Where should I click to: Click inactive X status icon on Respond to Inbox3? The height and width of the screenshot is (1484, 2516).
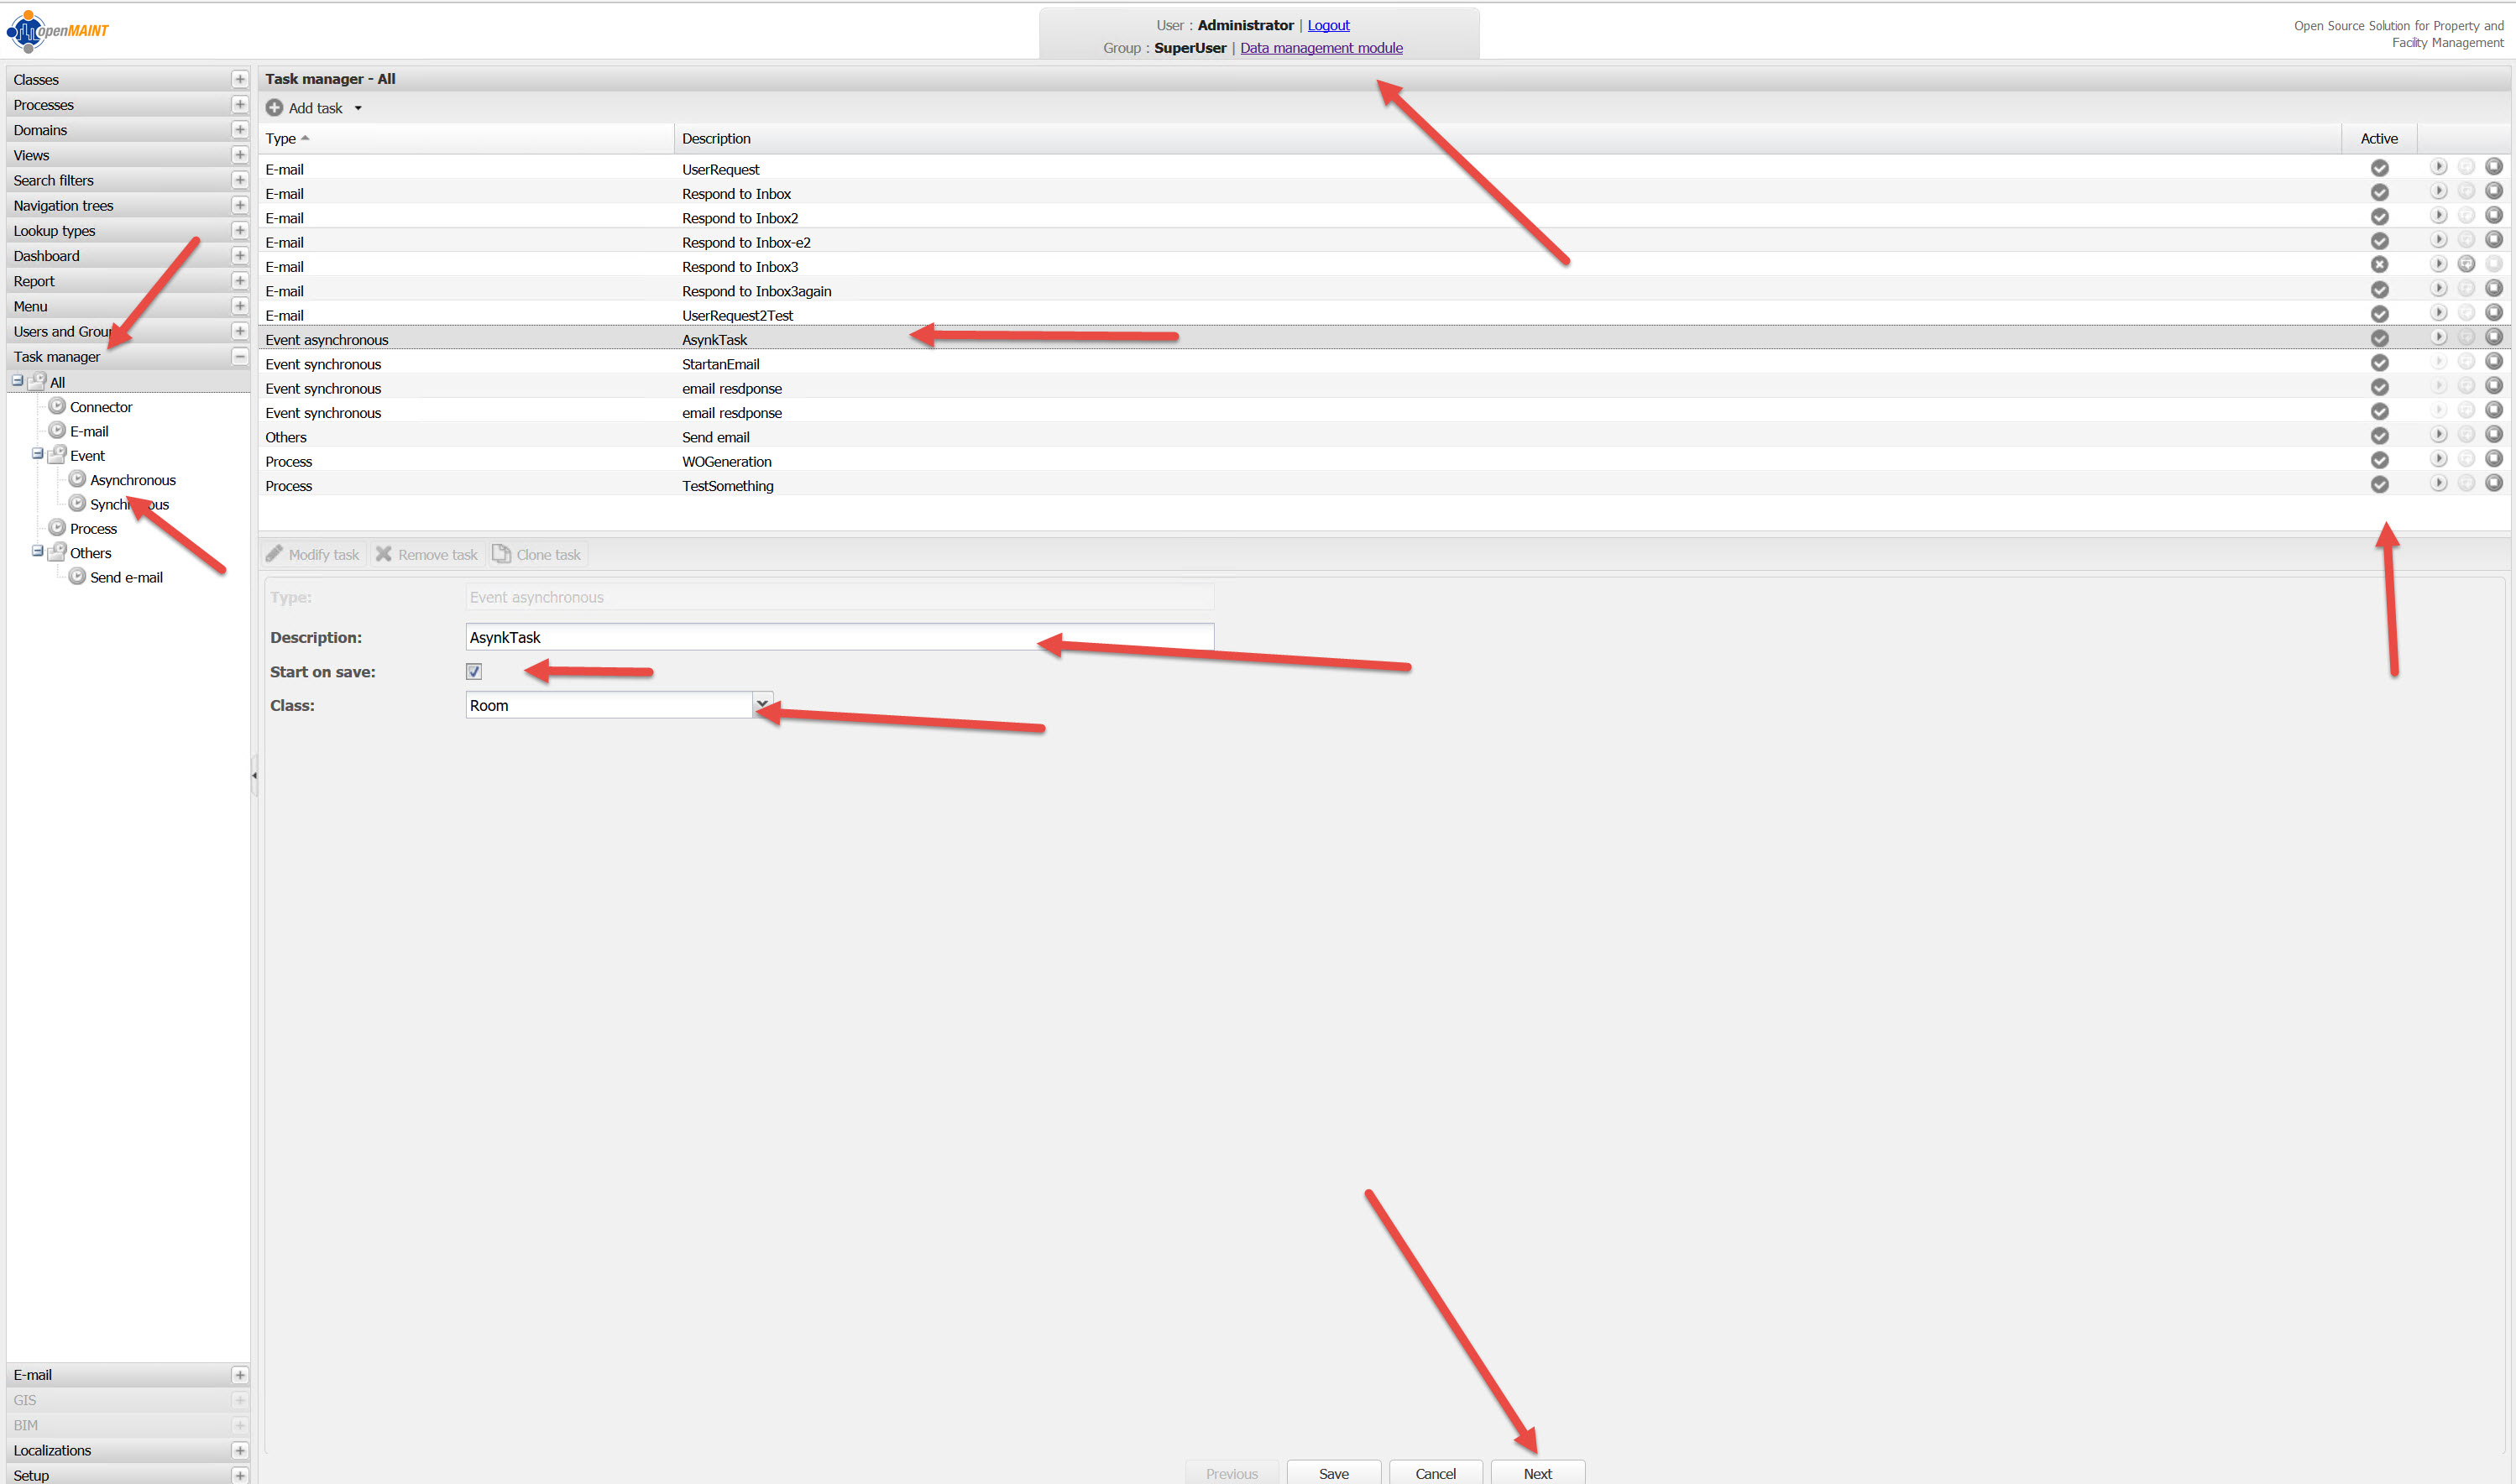2379,265
